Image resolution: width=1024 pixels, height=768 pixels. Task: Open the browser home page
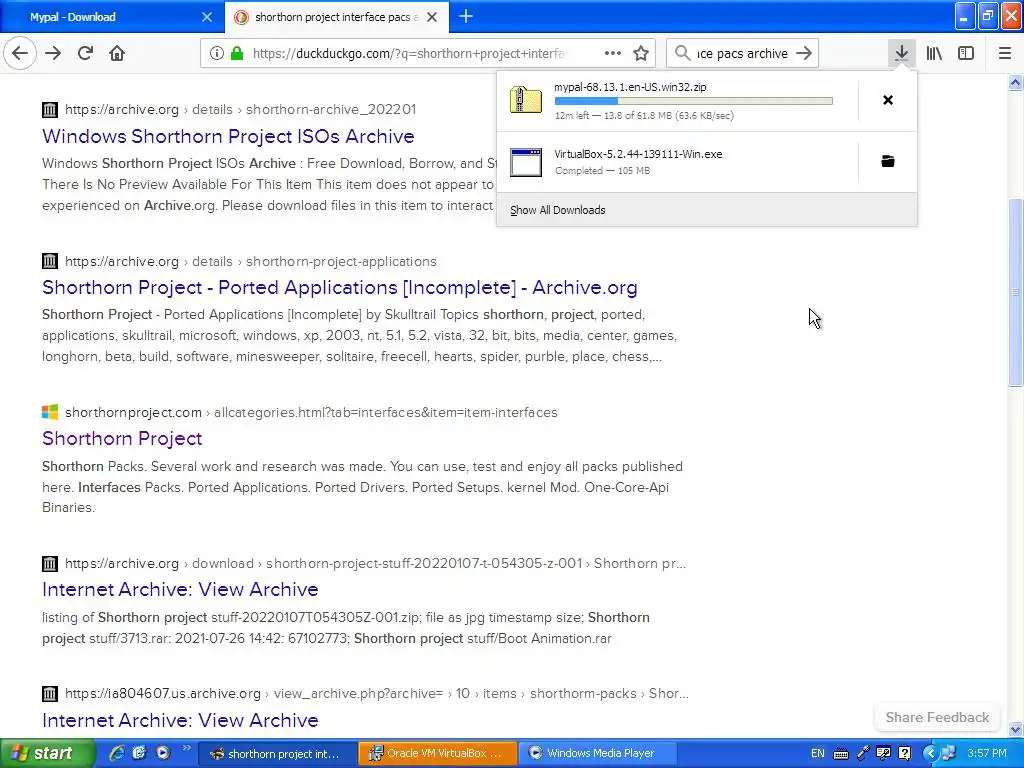pos(117,53)
